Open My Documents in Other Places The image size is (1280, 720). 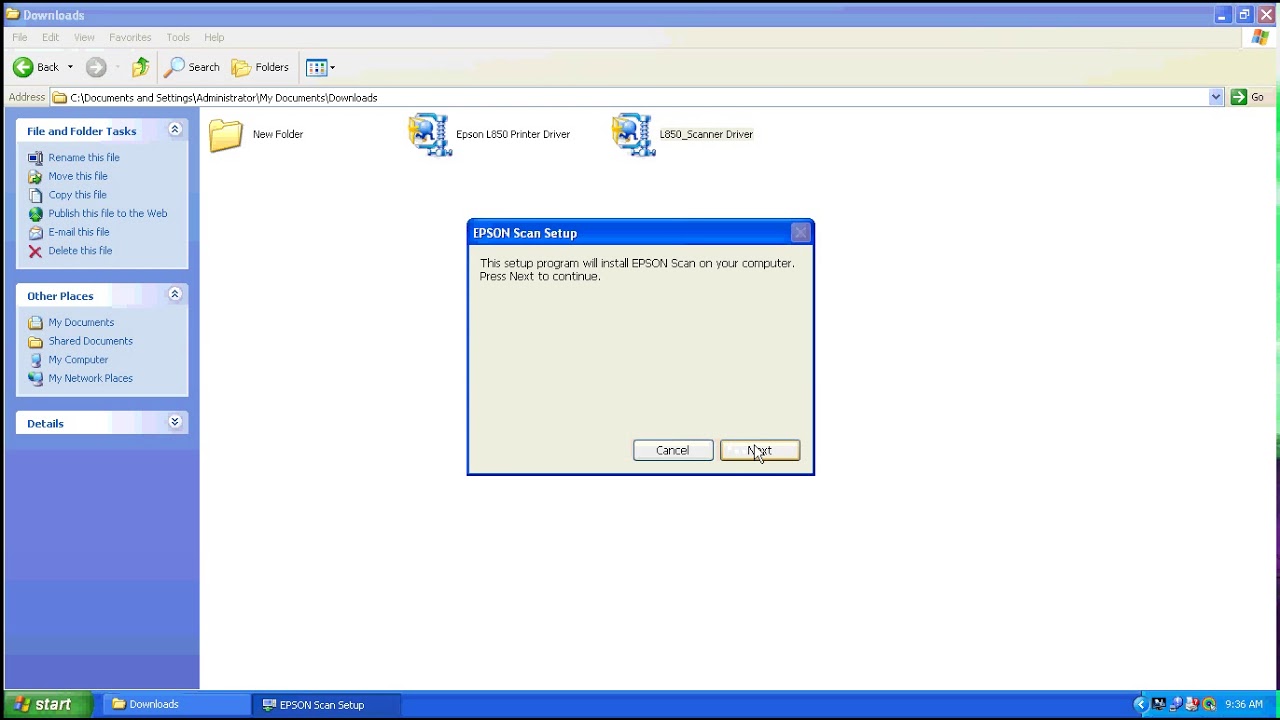coord(81,322)
